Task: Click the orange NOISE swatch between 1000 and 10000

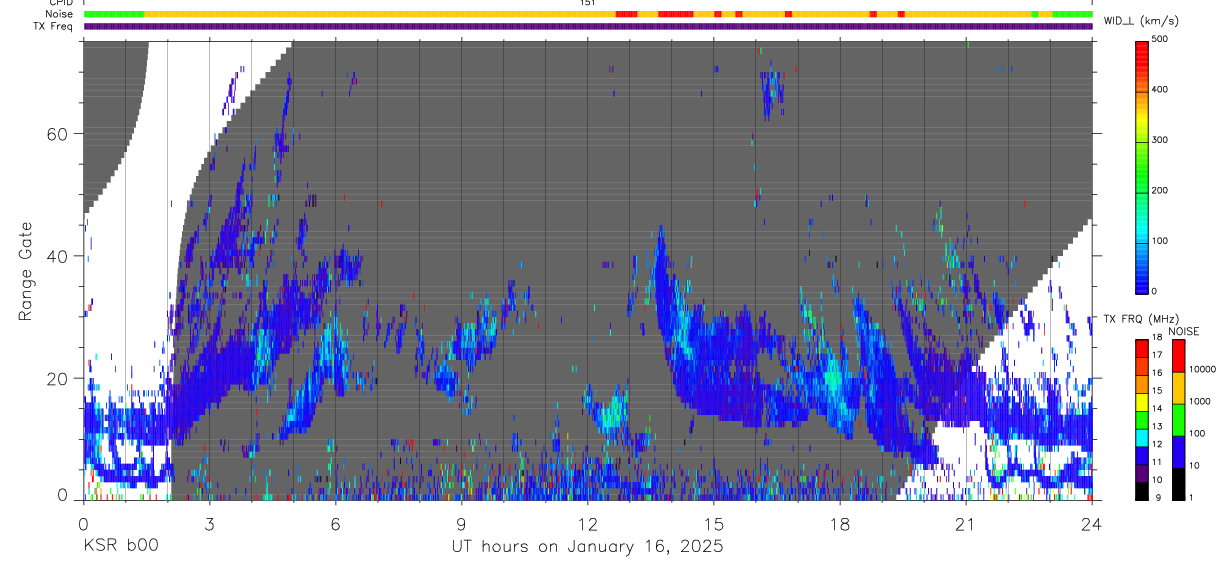Action: (x=1178, y=387)
